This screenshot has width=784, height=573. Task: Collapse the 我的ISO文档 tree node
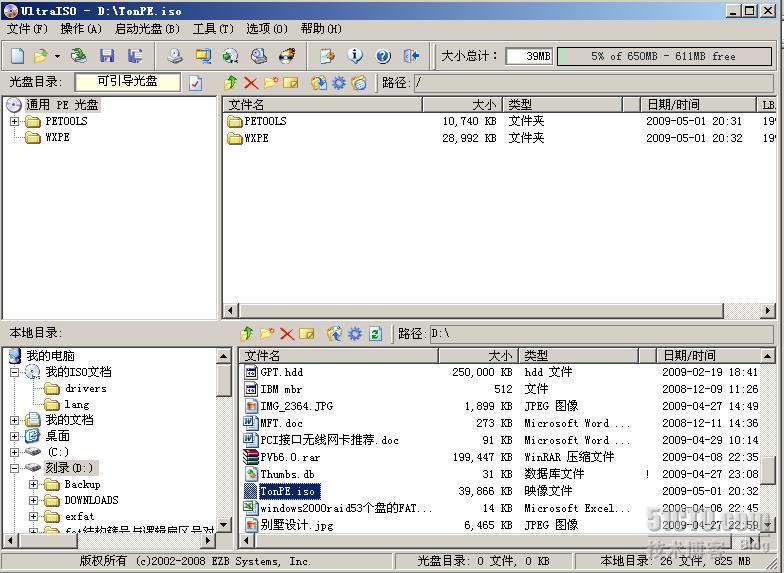[14, 372]
